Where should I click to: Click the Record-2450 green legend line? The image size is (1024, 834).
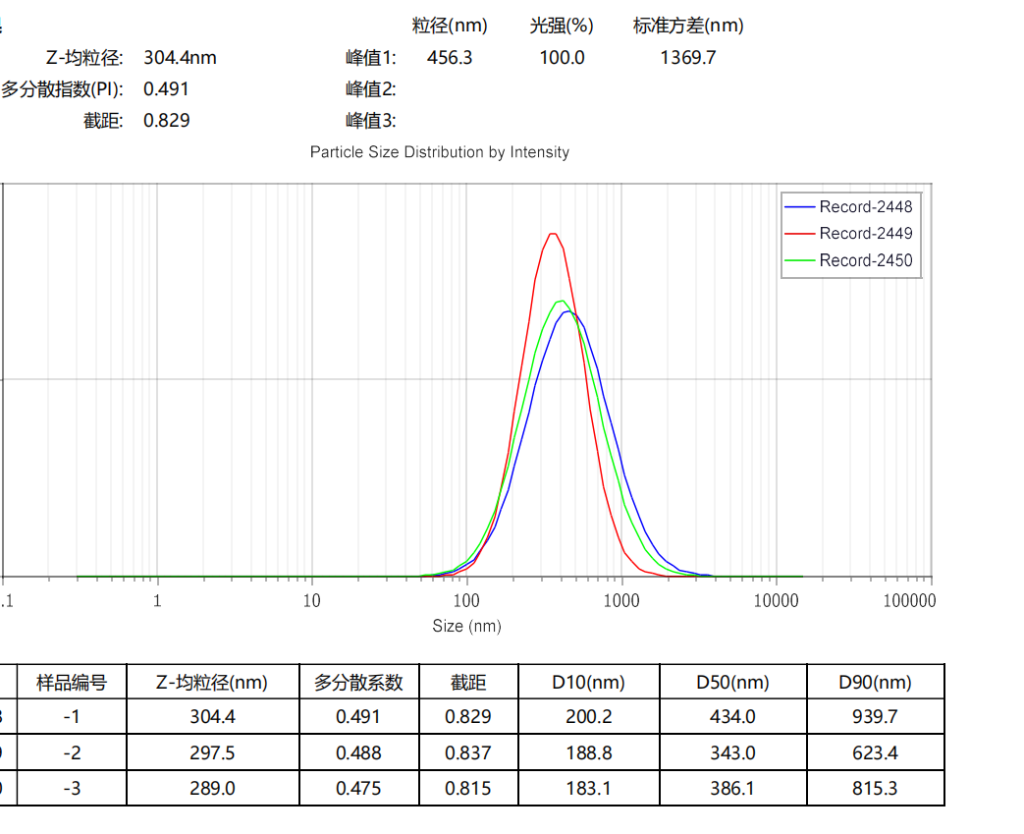coord(799,261)
